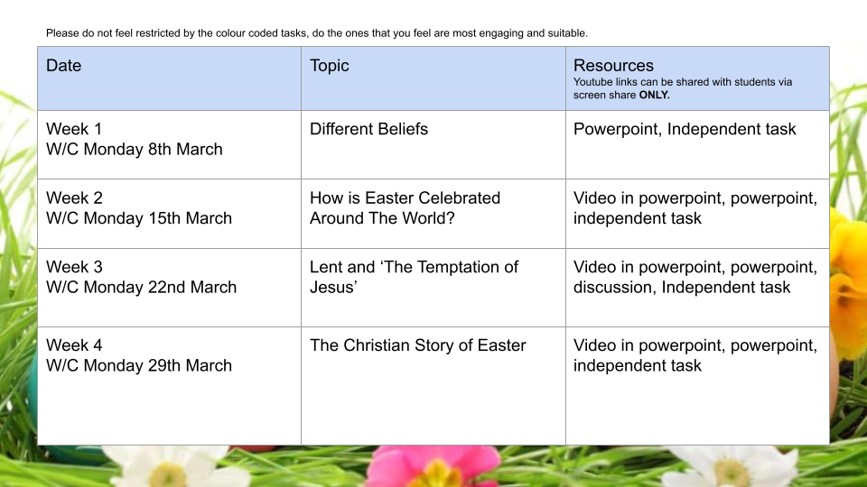Select Week 4 resources 'Video in powerpoint' cell
This screenshot has width=867, height=487.
pyautogui.click(x=697, y=386)
